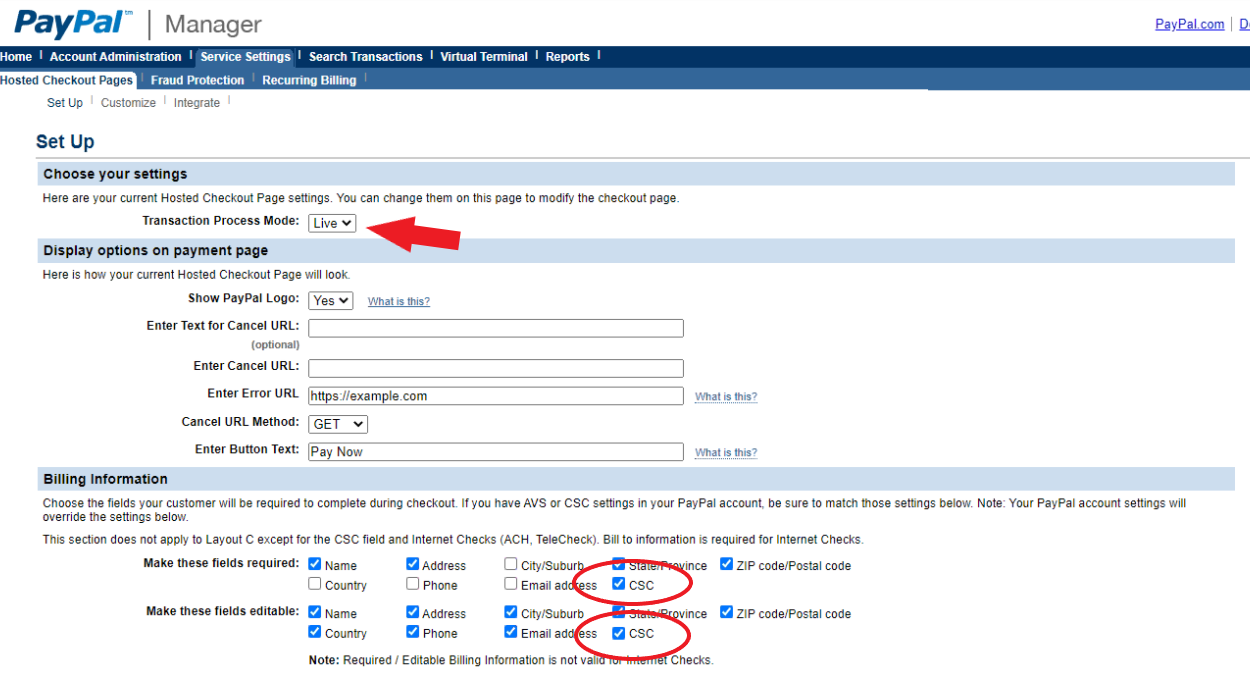Open the Show PayPal Logo dropdown
The width and height of the screenshot is (1250, 683).
(x=331, y=300)
